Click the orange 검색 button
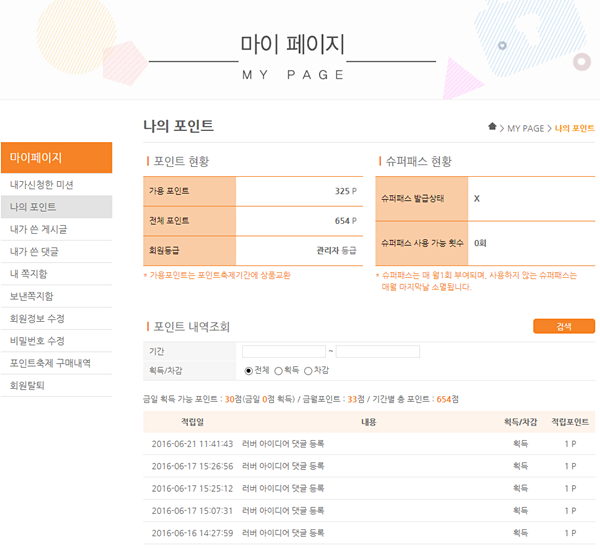 564,327
